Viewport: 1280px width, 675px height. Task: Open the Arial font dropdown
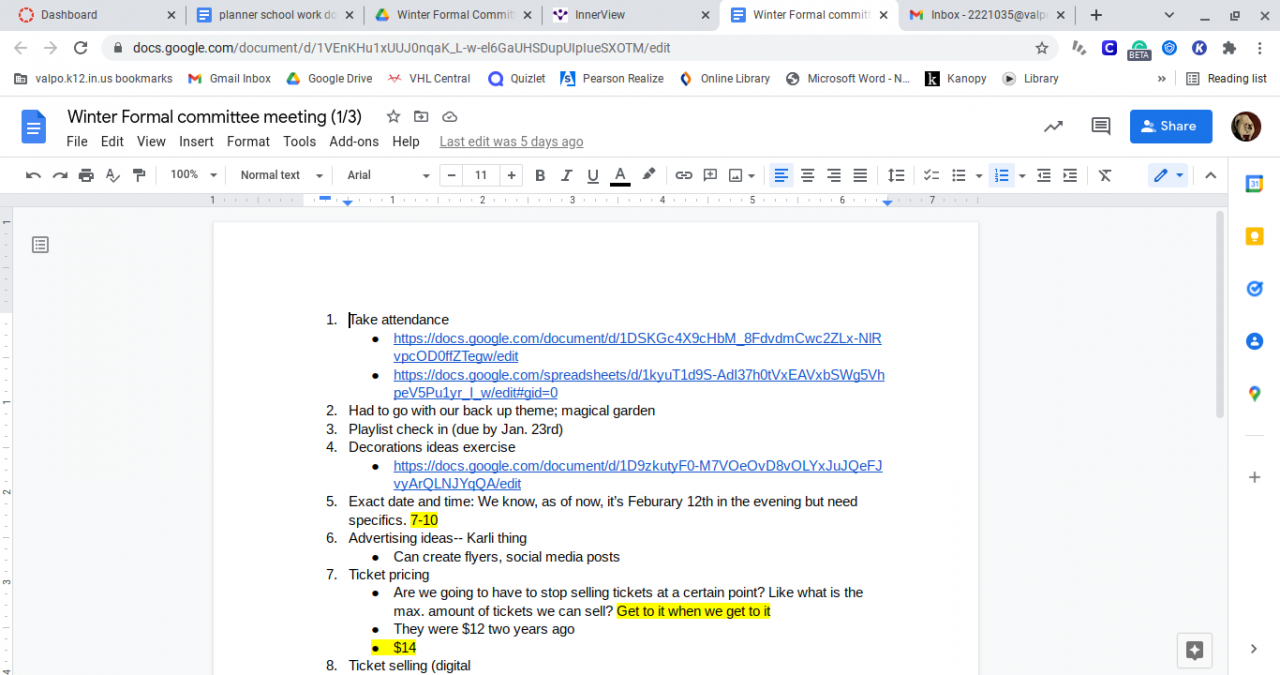coord(388,175)
